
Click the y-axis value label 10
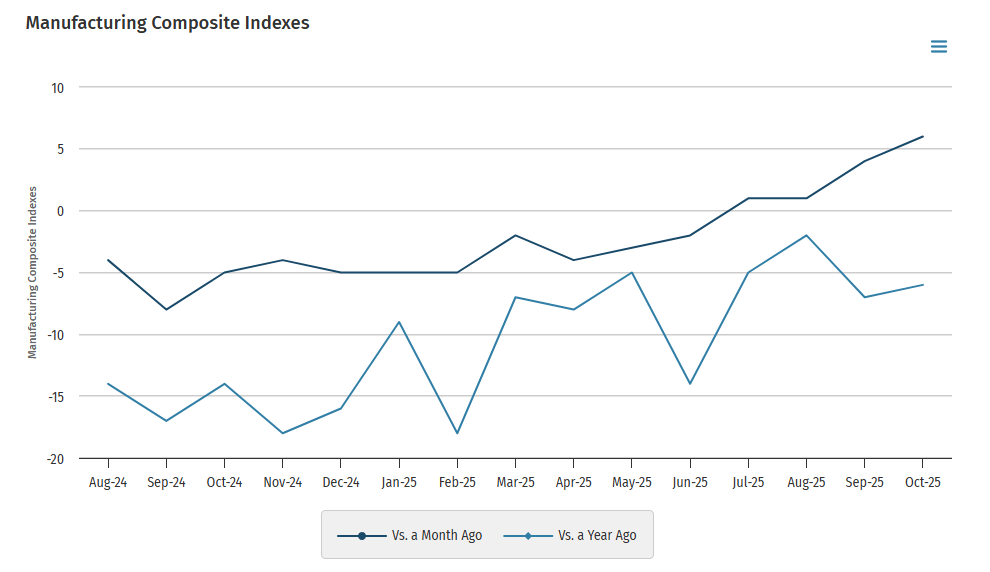(57, 88)
